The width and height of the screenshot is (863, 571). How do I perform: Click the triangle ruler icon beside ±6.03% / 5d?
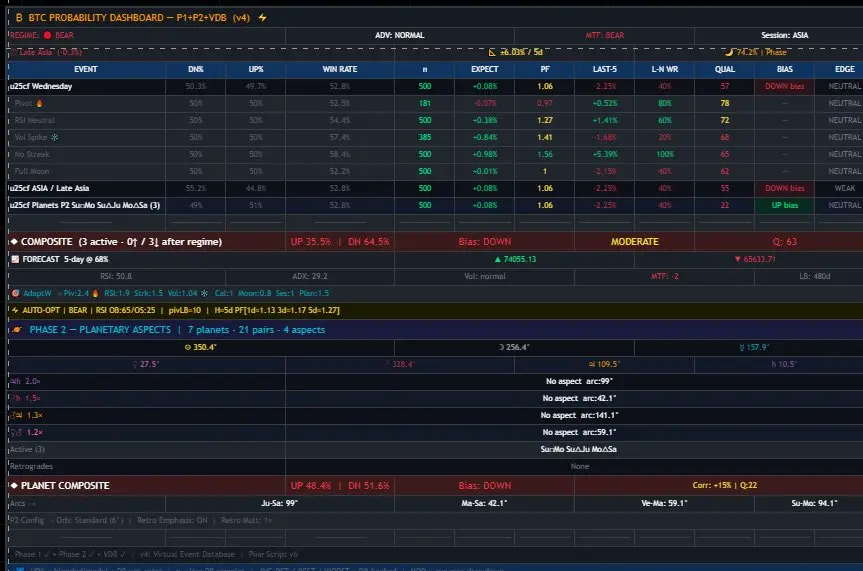[x=492, y=52]
